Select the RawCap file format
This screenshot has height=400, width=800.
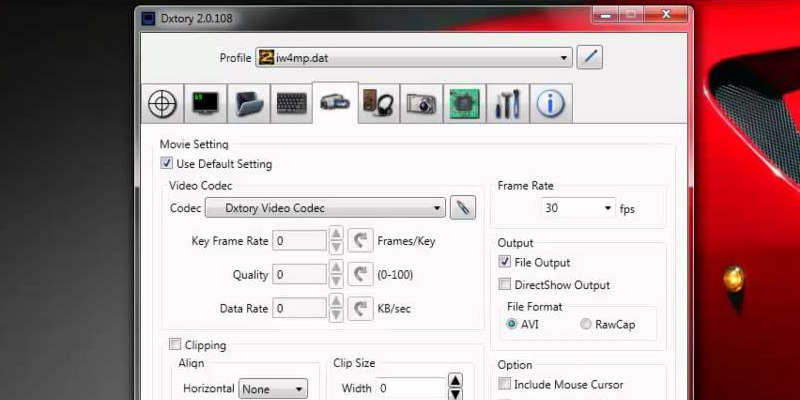(x=586, y=324)
